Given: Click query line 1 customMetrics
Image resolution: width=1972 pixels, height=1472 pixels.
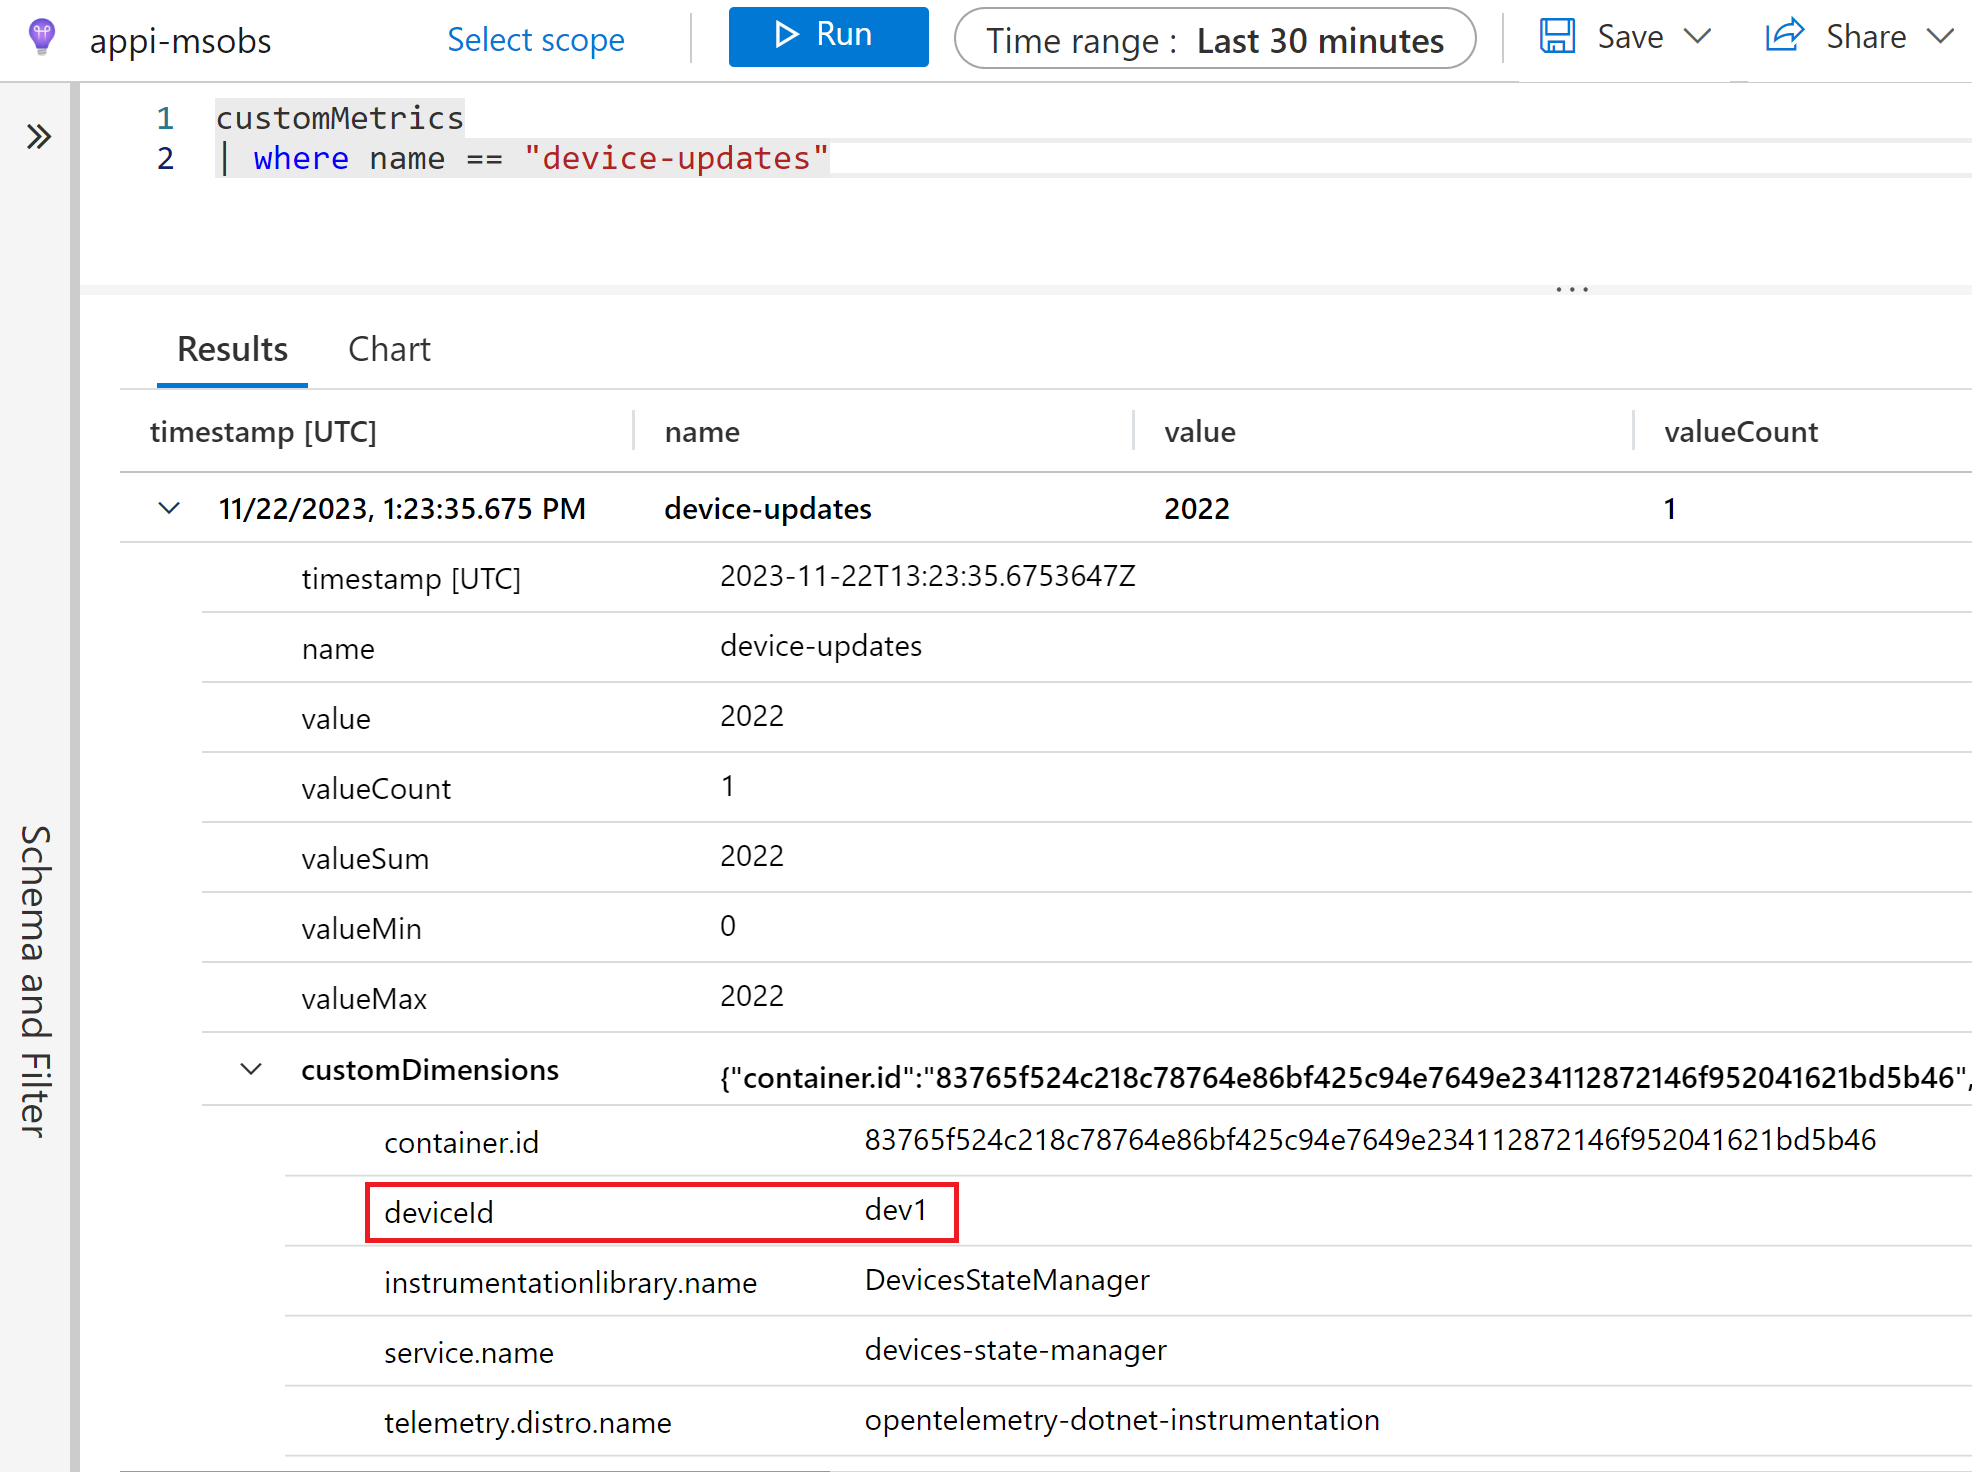Looking at the screenshot, I should [x=340, y=118].
